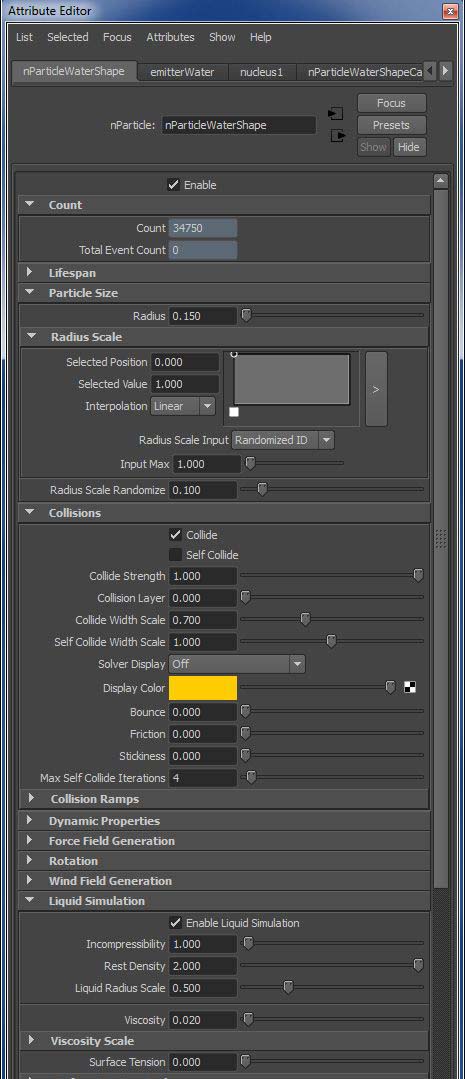The width and height of the screenshot is (465, 1079).
Task: Enable the Self Collide checkbox
Action: [175, 555]
